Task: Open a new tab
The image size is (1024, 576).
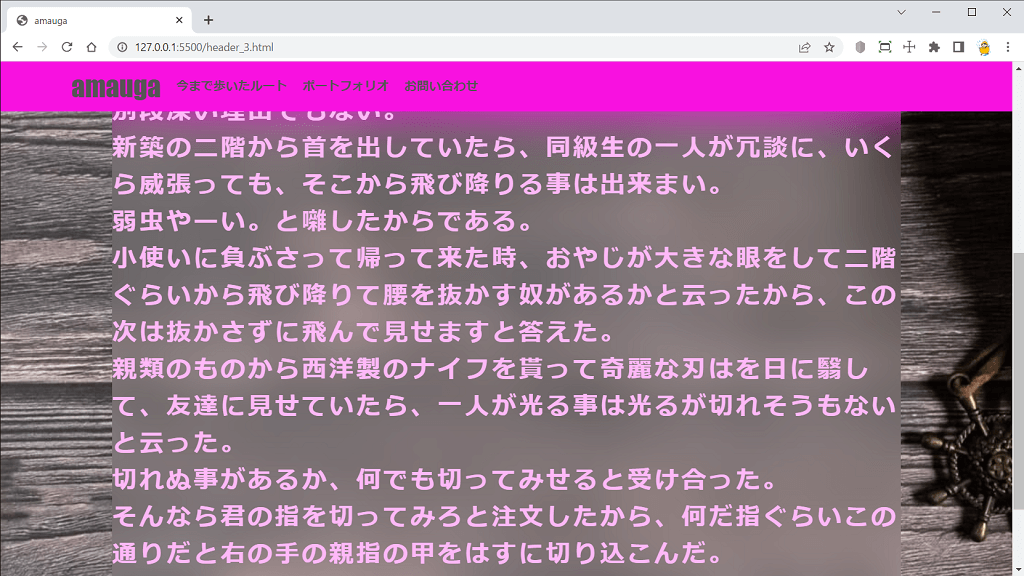Action: (x=208, y=20)
